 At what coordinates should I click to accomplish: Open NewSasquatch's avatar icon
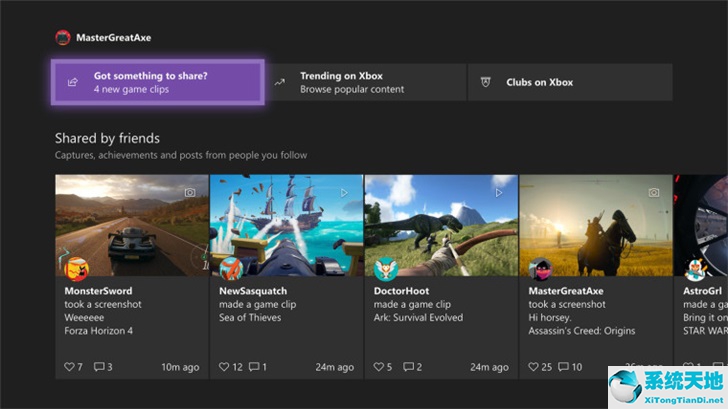(x=231, y=269)
